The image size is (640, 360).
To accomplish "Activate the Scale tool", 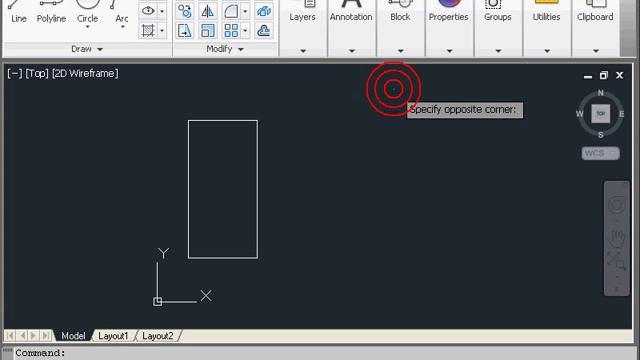I will tap(208, 31).
